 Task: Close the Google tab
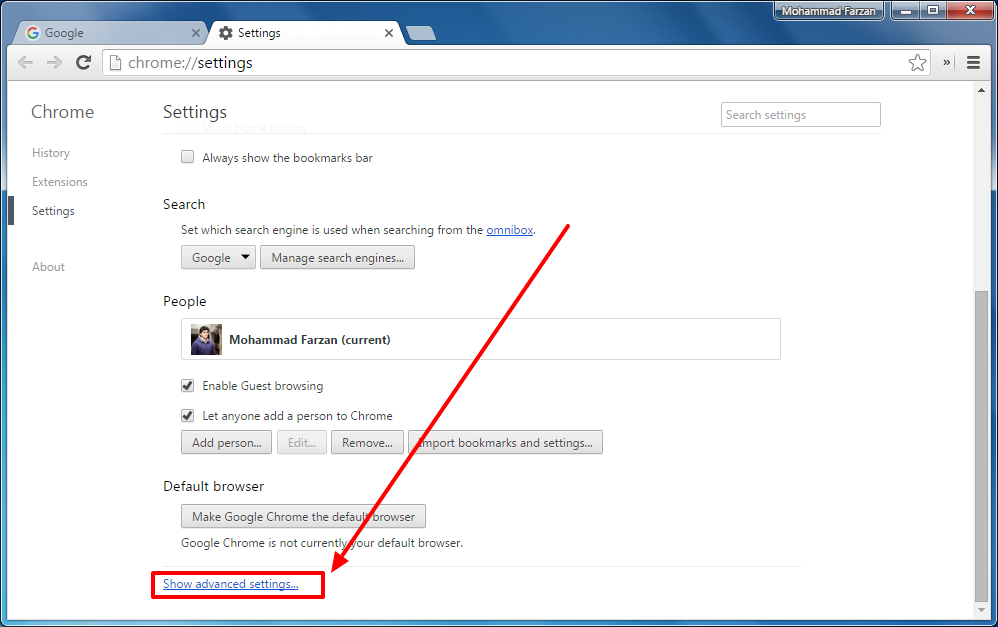pos(195,33)
